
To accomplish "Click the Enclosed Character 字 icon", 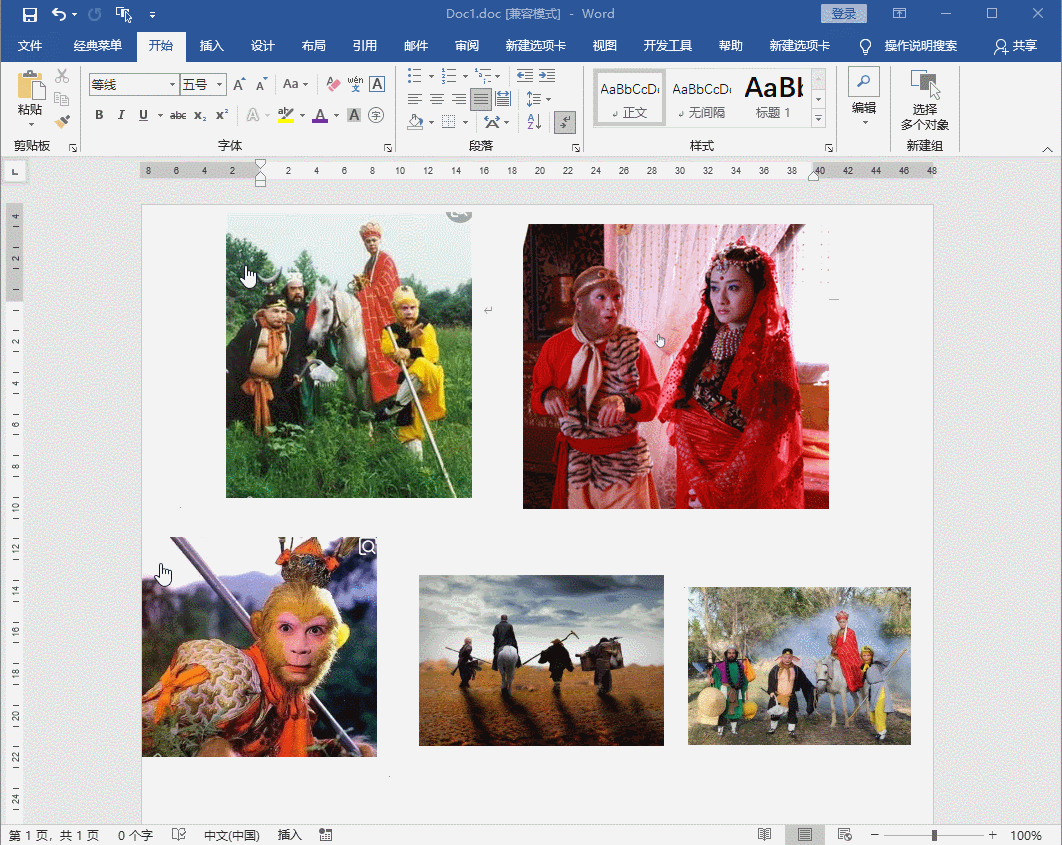I will [x=377, y=115].
